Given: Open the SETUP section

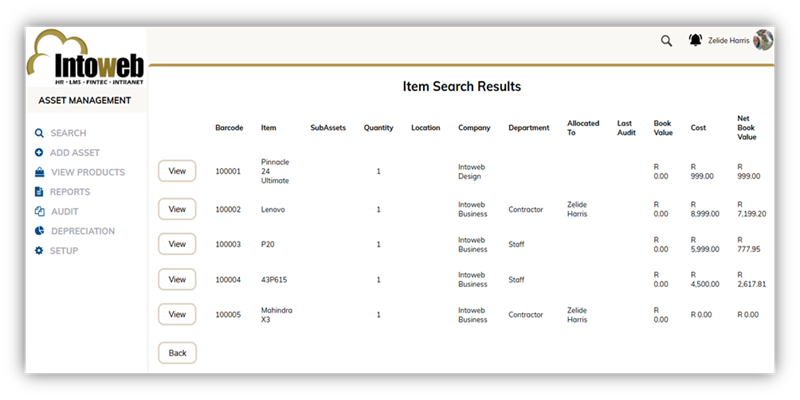Looking at the screenshot, I should pos(64,251).
